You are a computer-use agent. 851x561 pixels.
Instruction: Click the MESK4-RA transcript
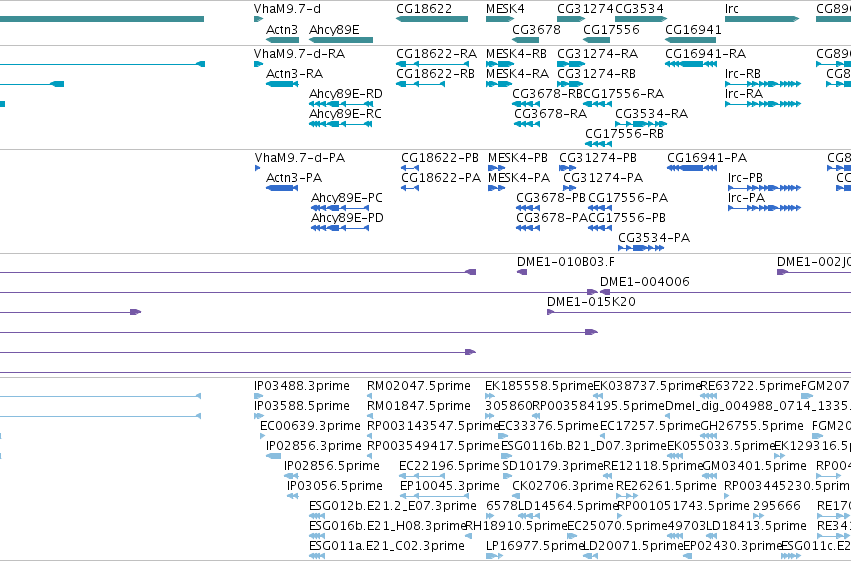coord(499,84)
